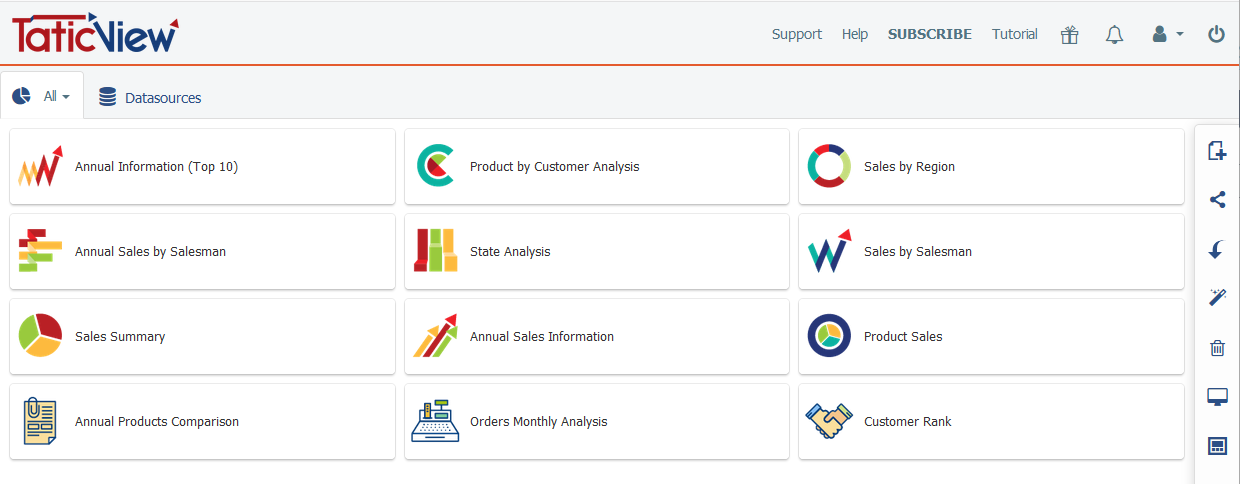Click the new document icon in right sidebar
The height and width of the screenshot is (484, 1240).
click(1217, 151)
